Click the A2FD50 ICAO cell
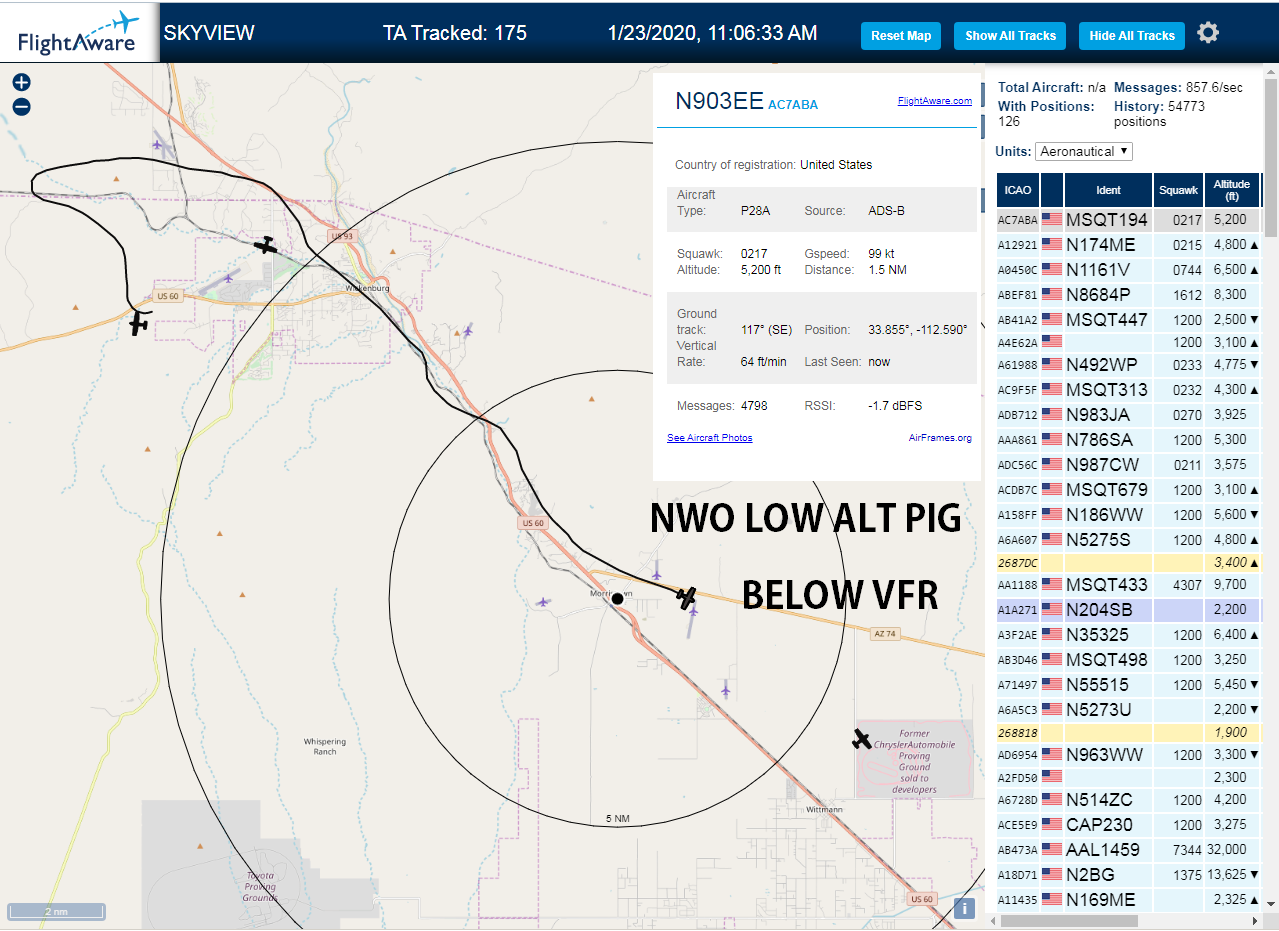 (x=1018, y=778)
